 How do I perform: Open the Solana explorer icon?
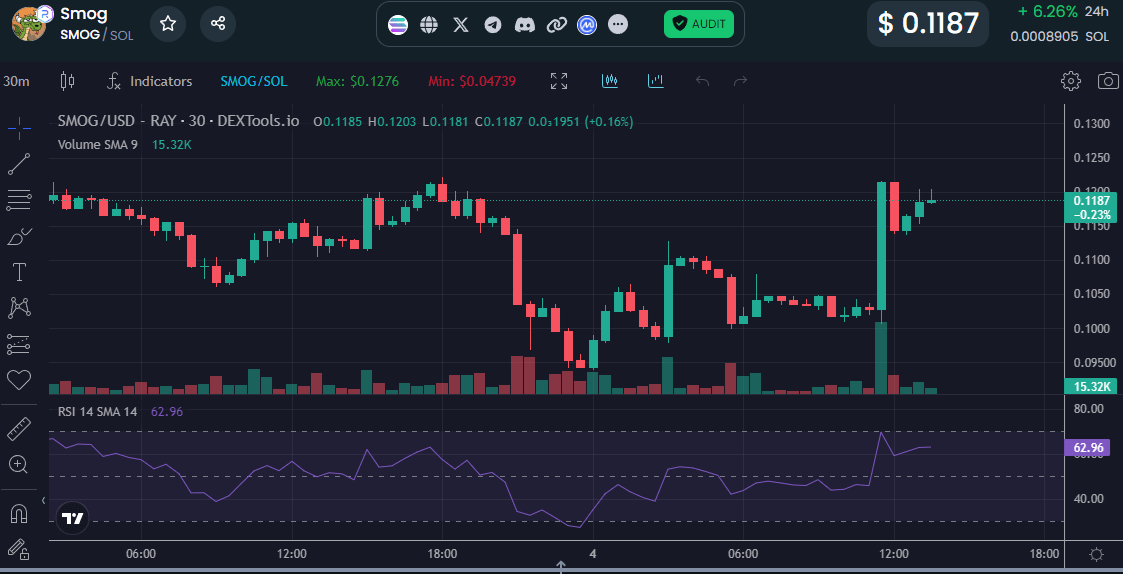[397, 24]
